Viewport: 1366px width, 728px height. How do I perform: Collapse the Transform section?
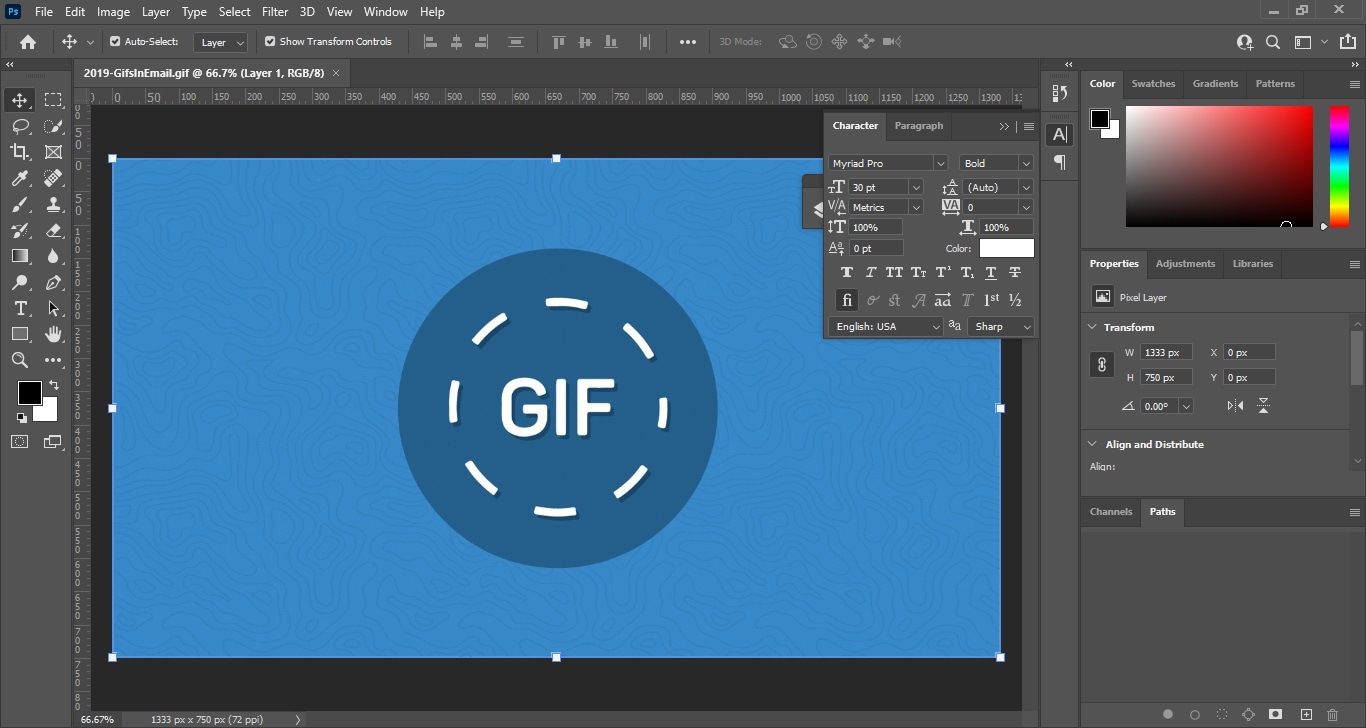click(x=1091, y=327)
